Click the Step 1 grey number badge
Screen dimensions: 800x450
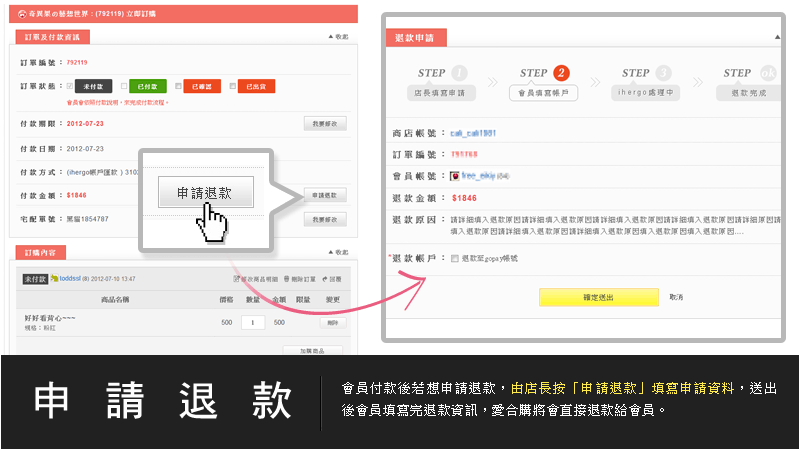460,73
